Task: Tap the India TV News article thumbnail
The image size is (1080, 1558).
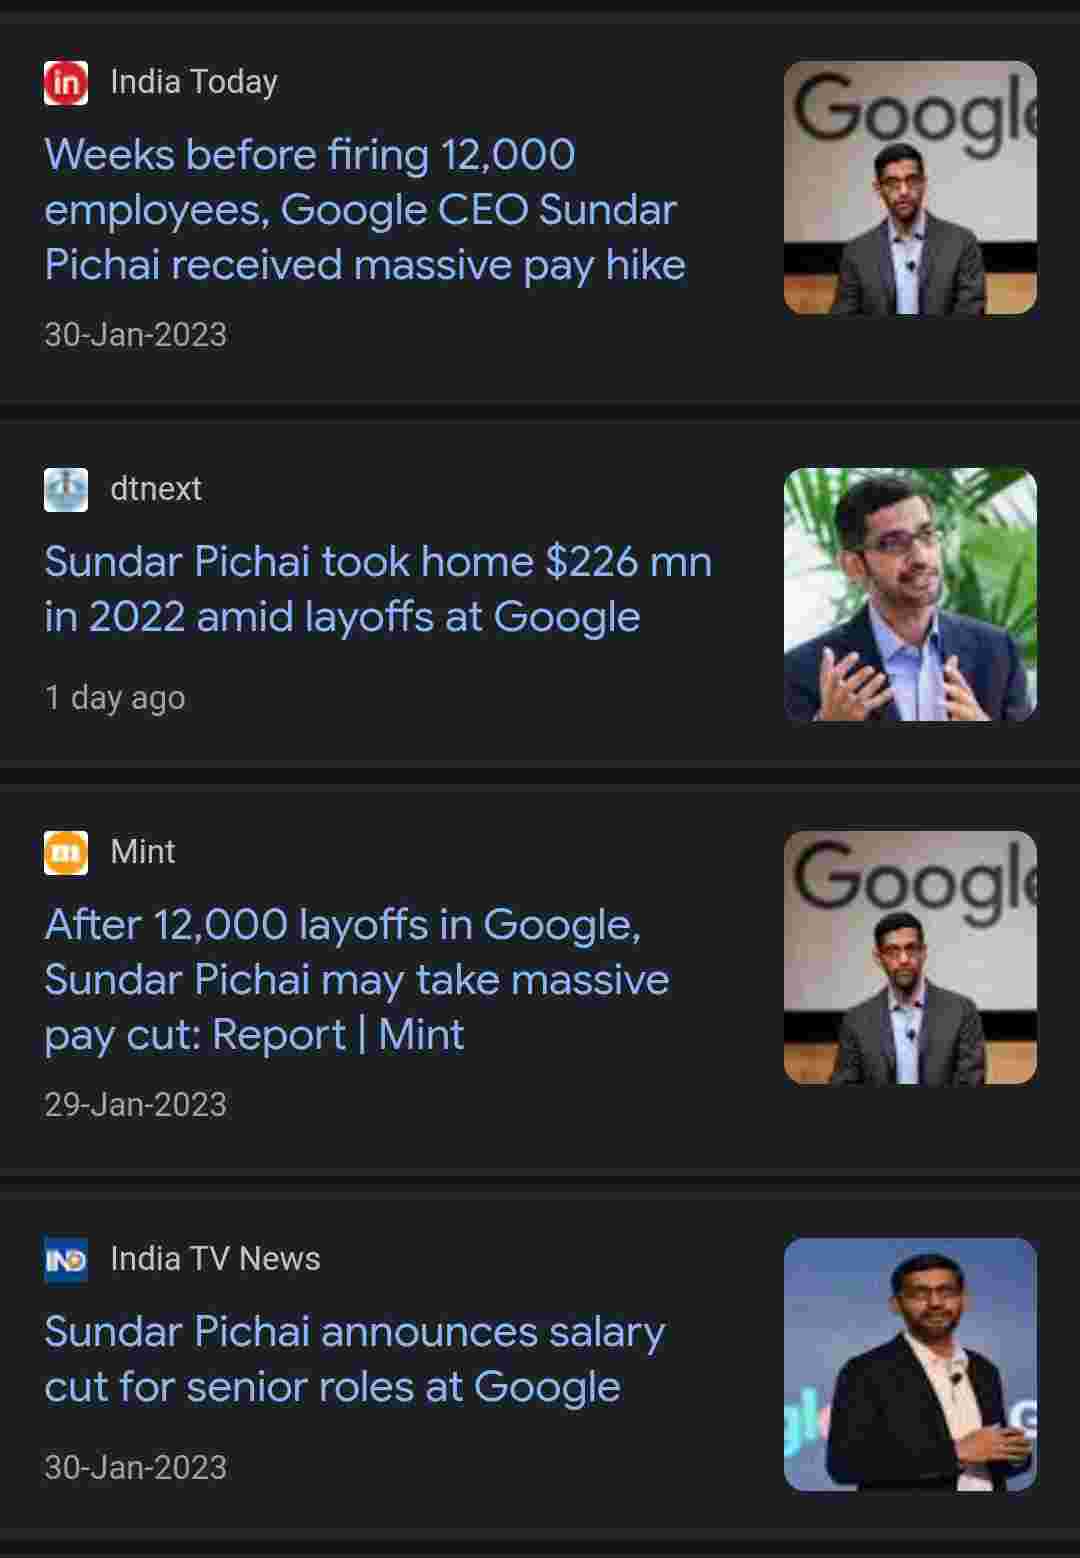Action: pos(910,1365)
